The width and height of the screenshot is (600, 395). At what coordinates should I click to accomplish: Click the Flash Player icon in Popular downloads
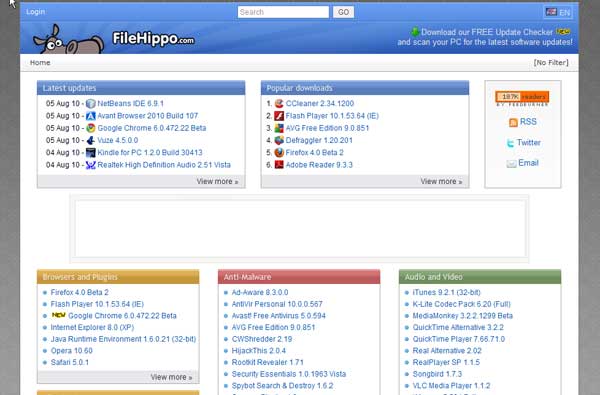pos(279,116)
